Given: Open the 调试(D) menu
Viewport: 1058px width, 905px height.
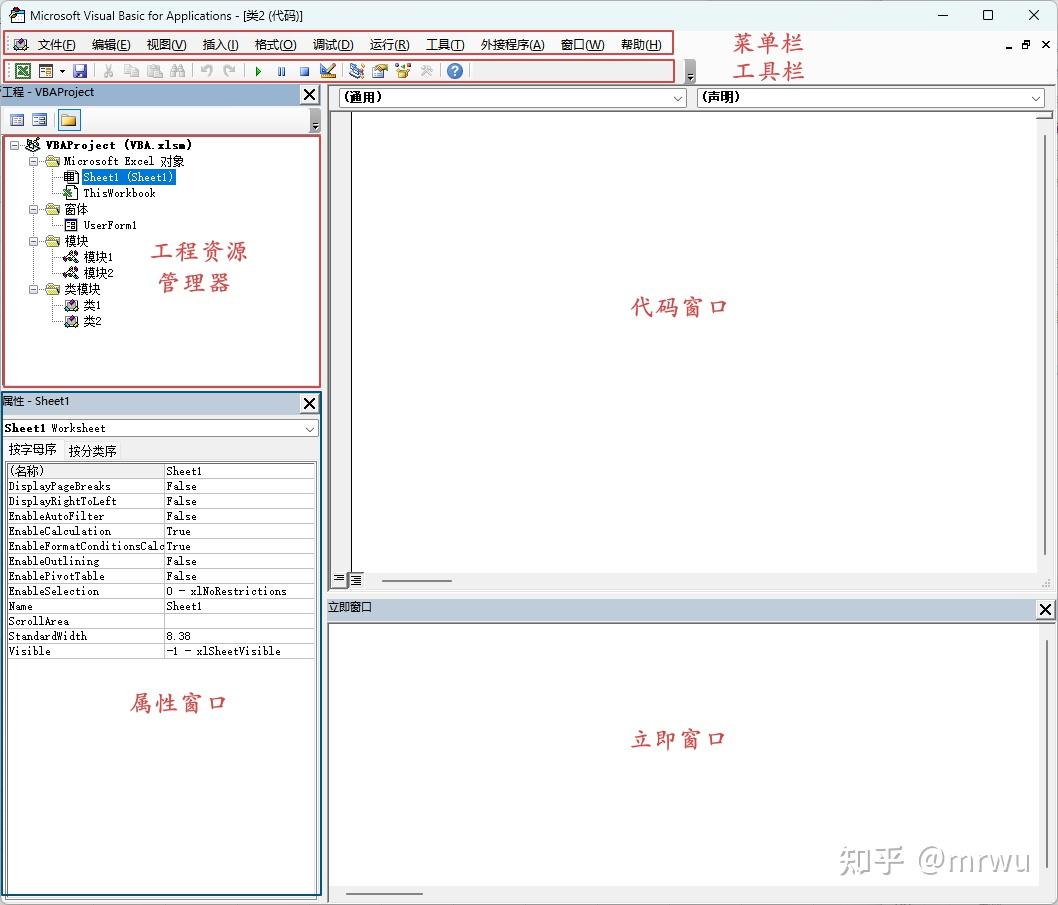Looking at the screenshot, I should pos(333,44).
